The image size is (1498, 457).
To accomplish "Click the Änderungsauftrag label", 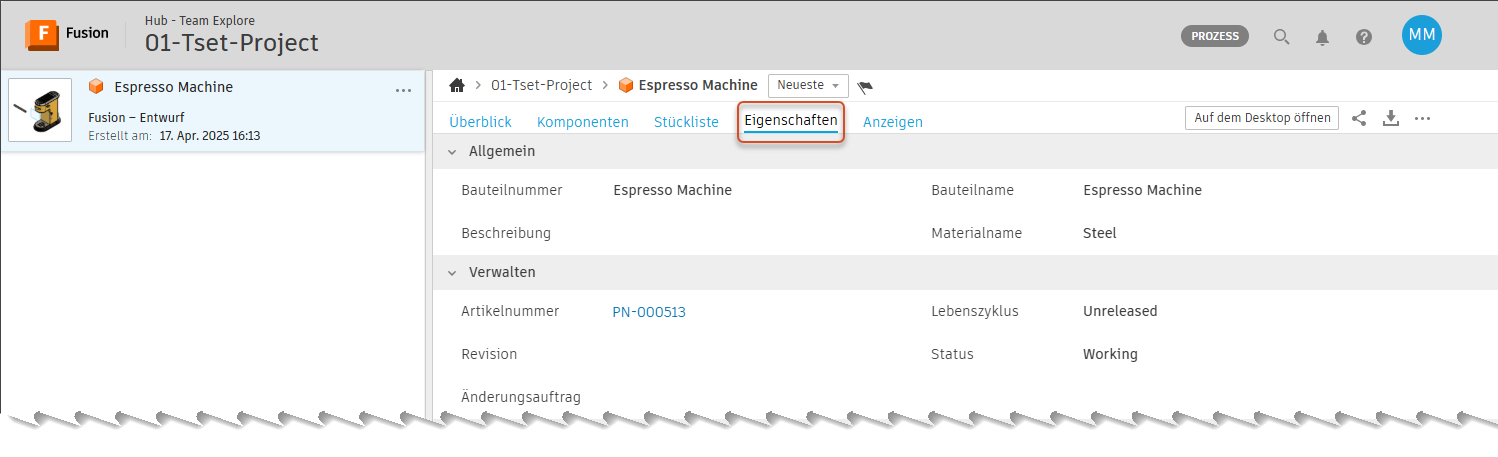I will pos(521,397).
